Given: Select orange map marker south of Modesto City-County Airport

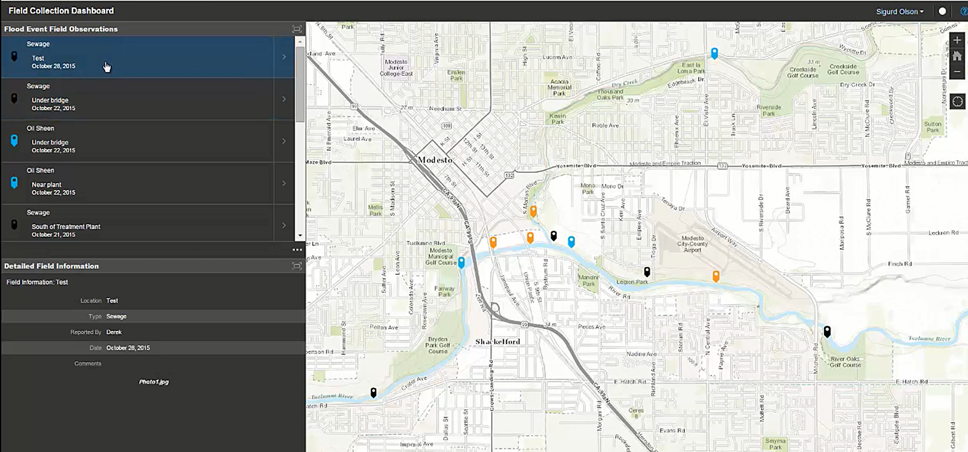Looking at the screenshot, I should coord(716,276).
